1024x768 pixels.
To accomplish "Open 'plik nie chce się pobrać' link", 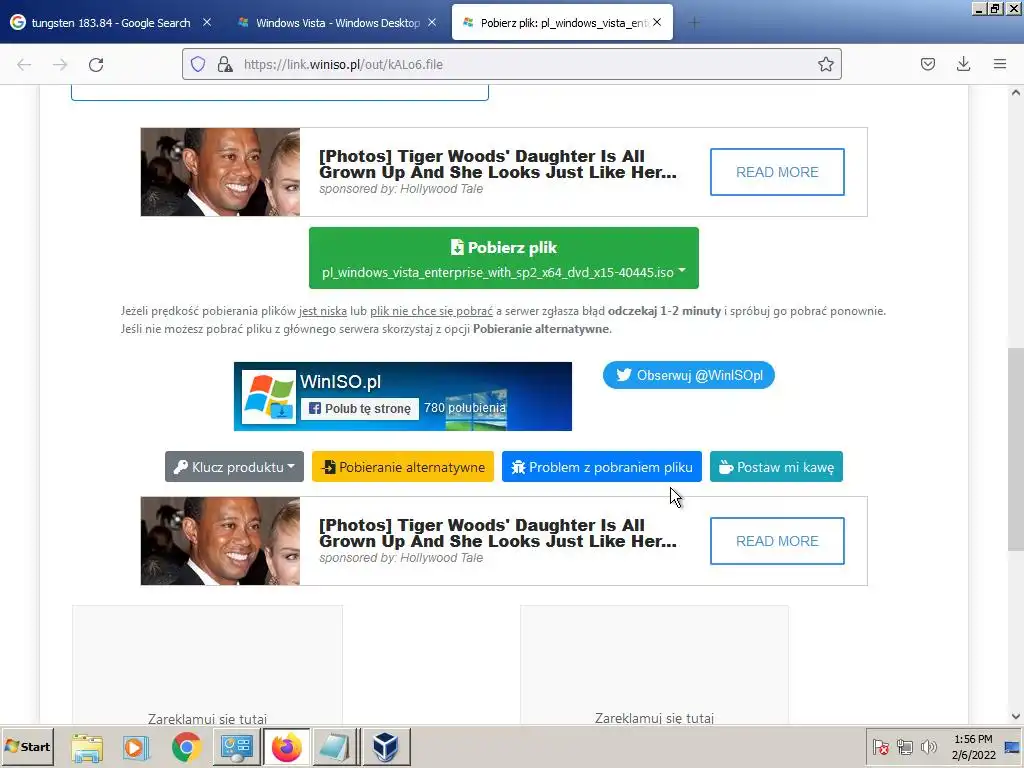I will tap(432, 311).
